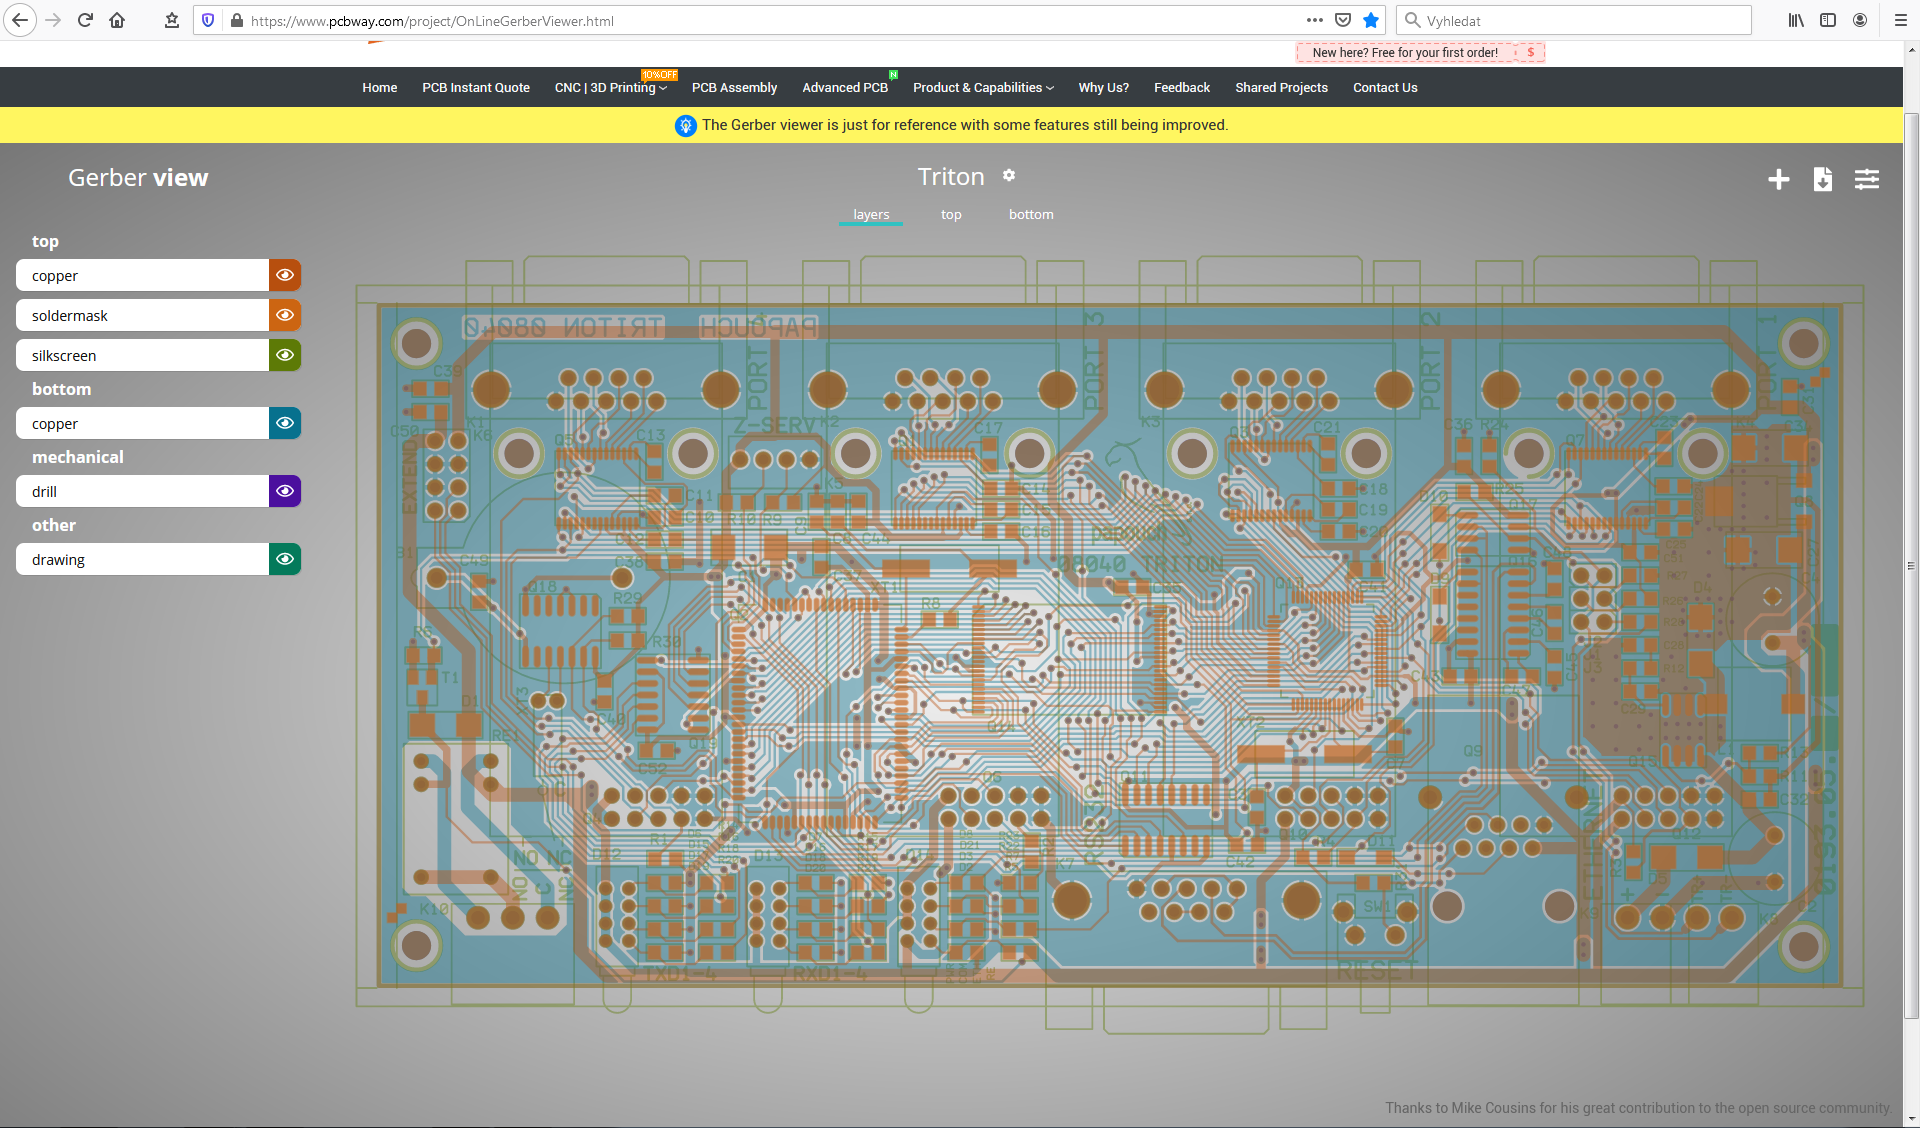Viewport: 1920px width, 1128px height.
Task: Toggle visibility of soldermask layer
Action: (x=285, y=314)
